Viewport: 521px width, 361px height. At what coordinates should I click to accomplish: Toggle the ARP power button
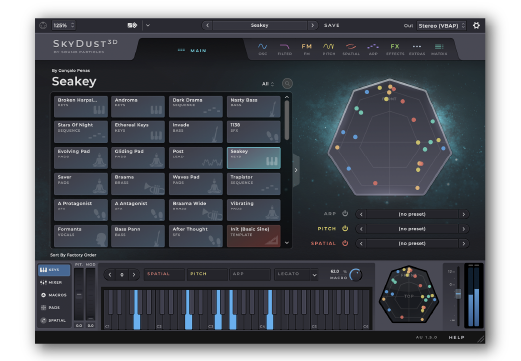[x=345, y=214]
